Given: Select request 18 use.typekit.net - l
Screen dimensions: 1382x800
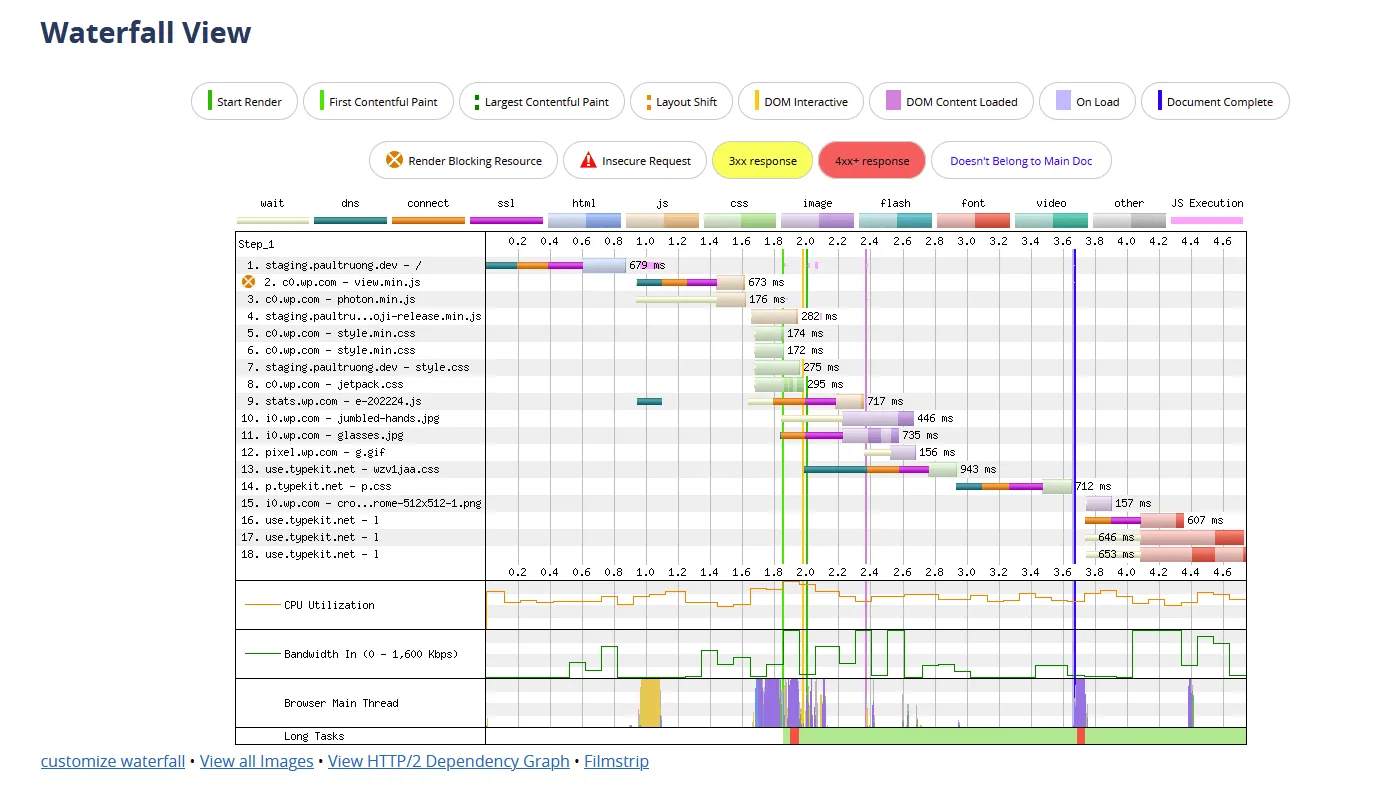Looking at the screenshot, I should (310, 554).
